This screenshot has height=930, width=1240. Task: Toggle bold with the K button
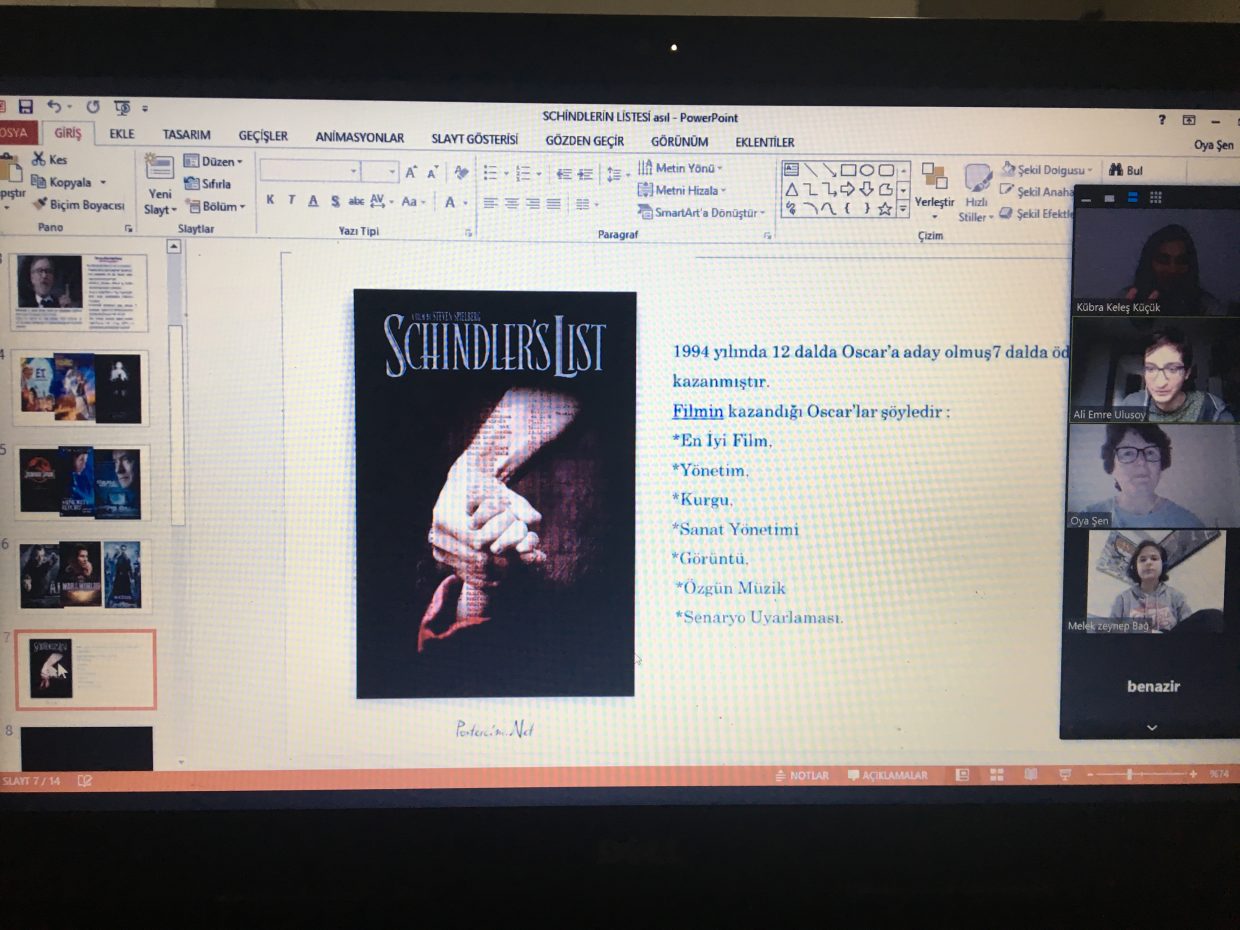click(x=270, y=200)
